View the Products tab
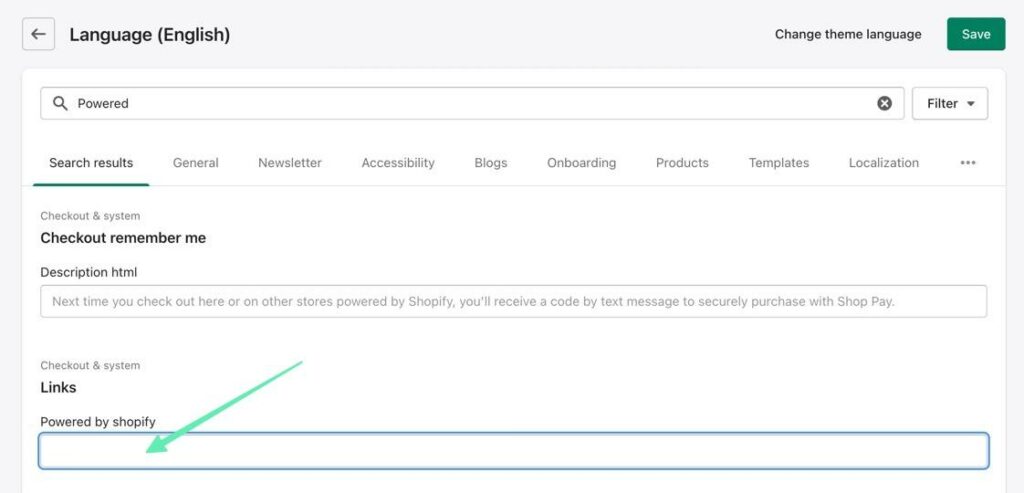 click(682, 163)
